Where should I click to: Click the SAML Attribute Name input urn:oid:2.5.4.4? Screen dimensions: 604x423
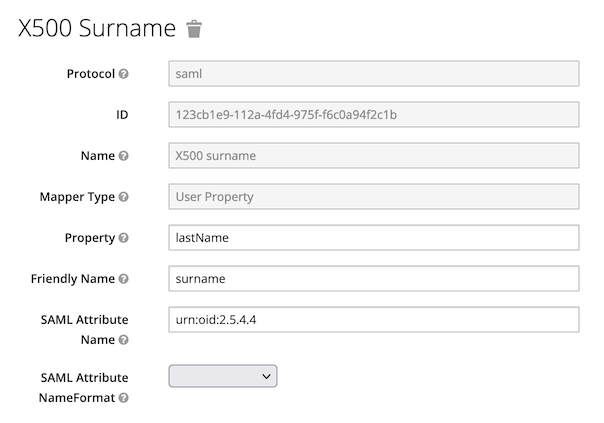tap(374, 319)
